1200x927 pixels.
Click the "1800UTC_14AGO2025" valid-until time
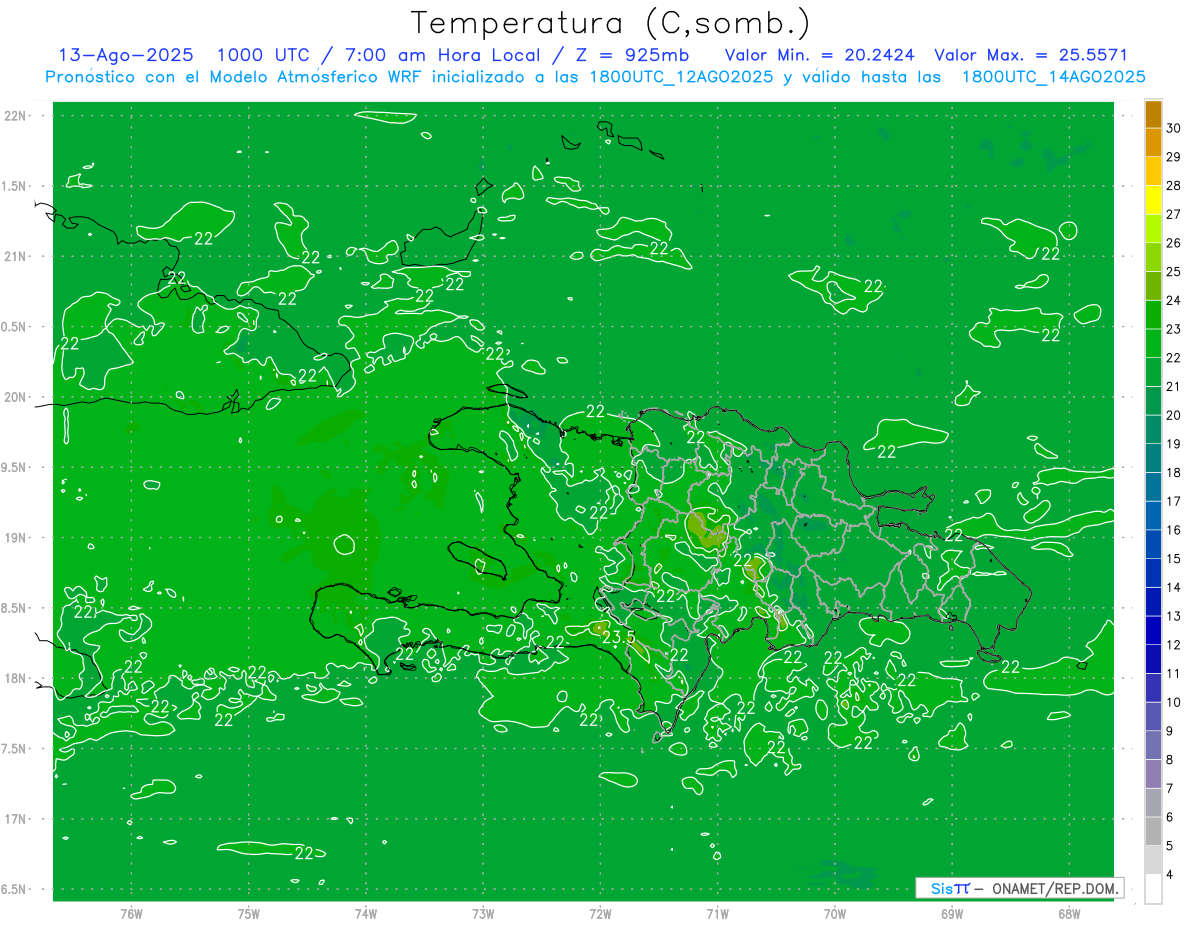1054,77
